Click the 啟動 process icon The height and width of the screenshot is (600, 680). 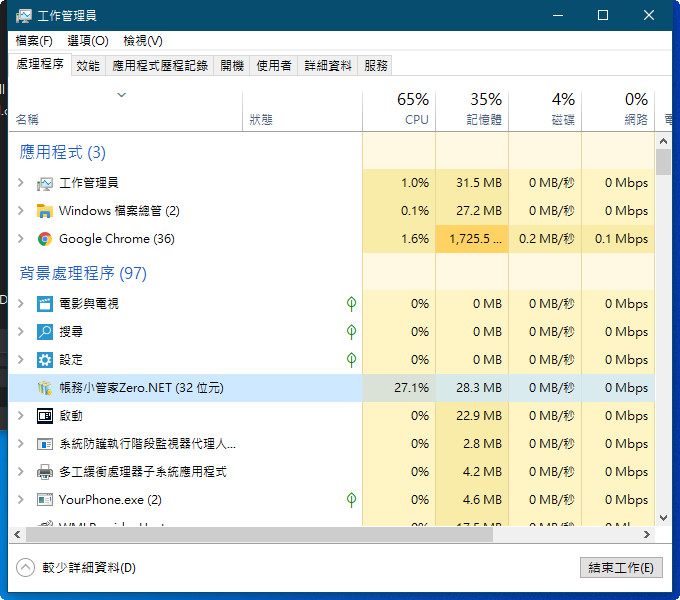click(x=45, y=416)
